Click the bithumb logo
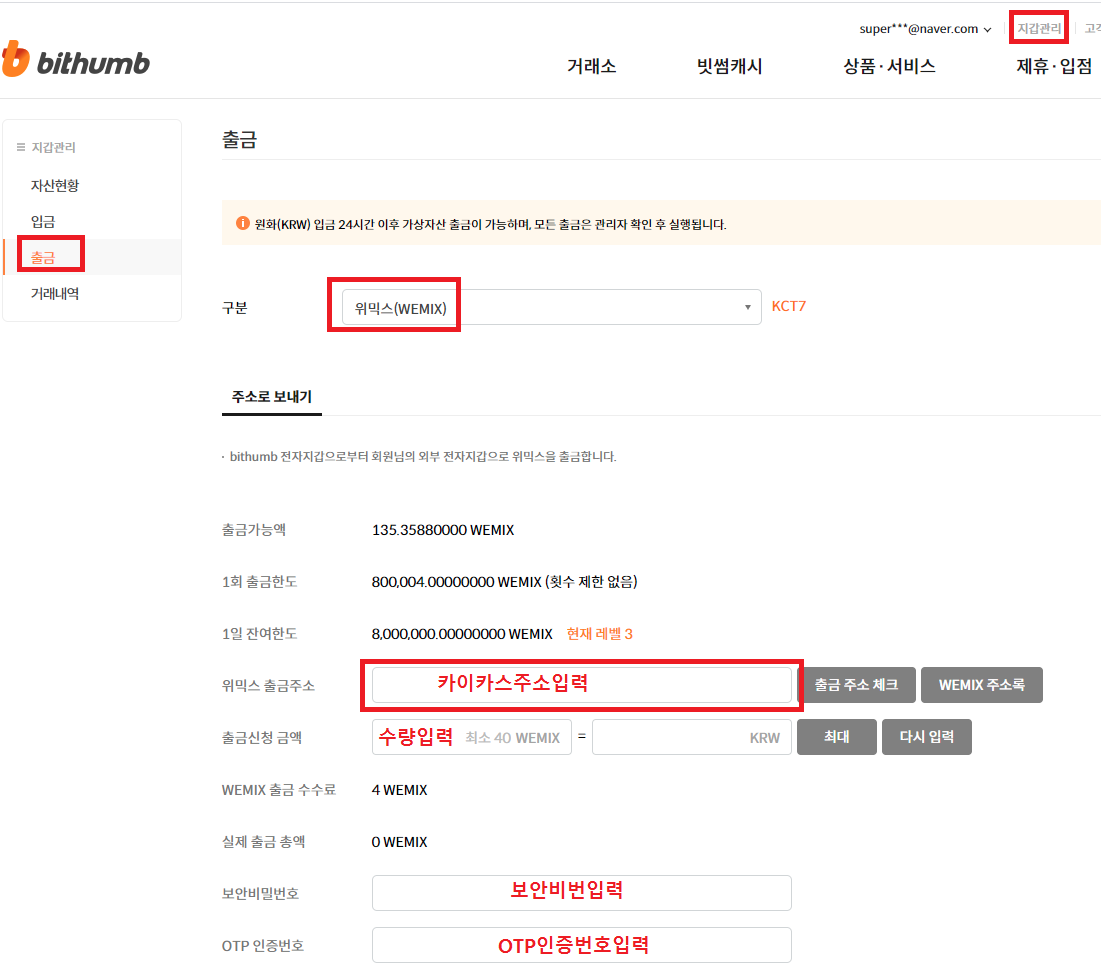 pos(76,60)
